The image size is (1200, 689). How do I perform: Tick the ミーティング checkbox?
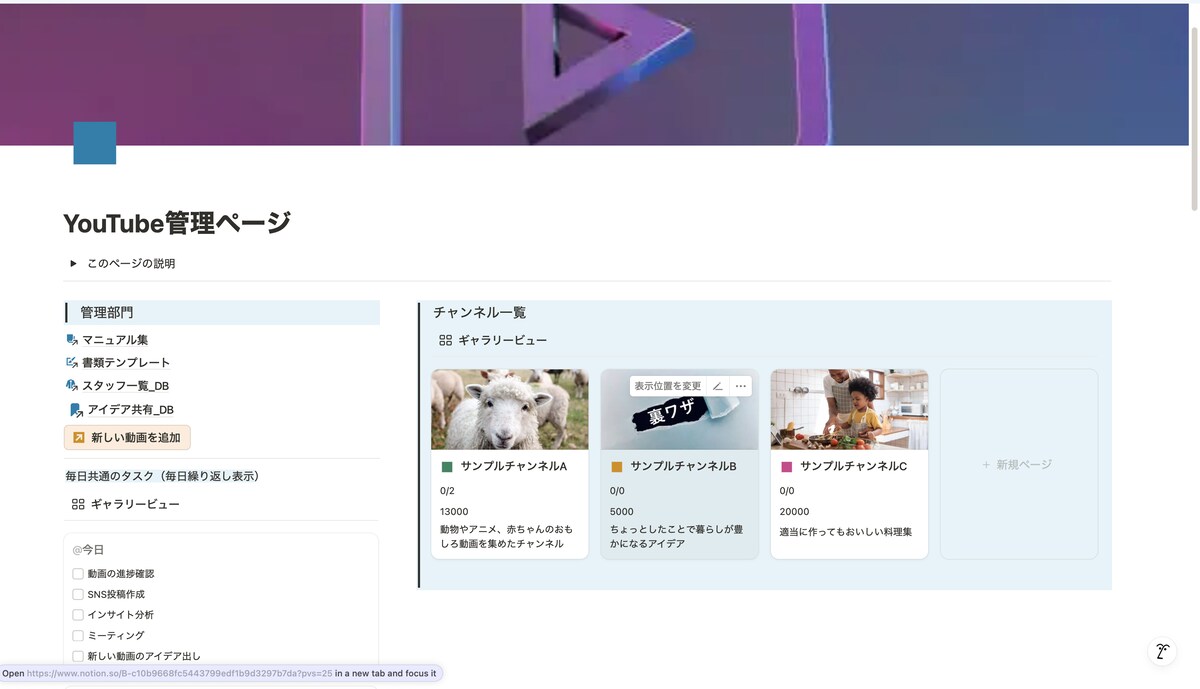point(78,636)
